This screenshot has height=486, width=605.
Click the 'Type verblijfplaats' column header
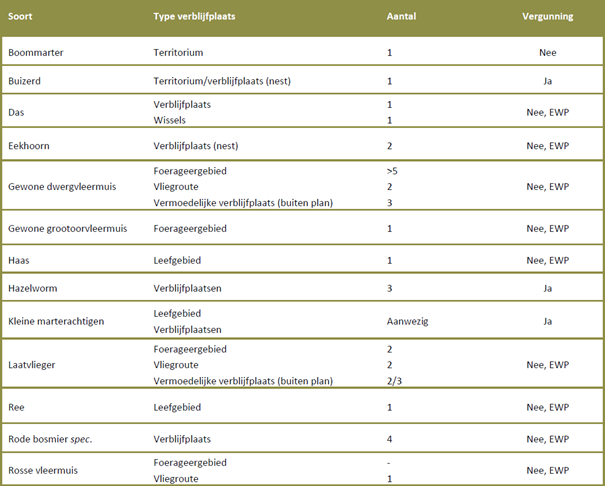pyautogui.click(x=194, y=17)
